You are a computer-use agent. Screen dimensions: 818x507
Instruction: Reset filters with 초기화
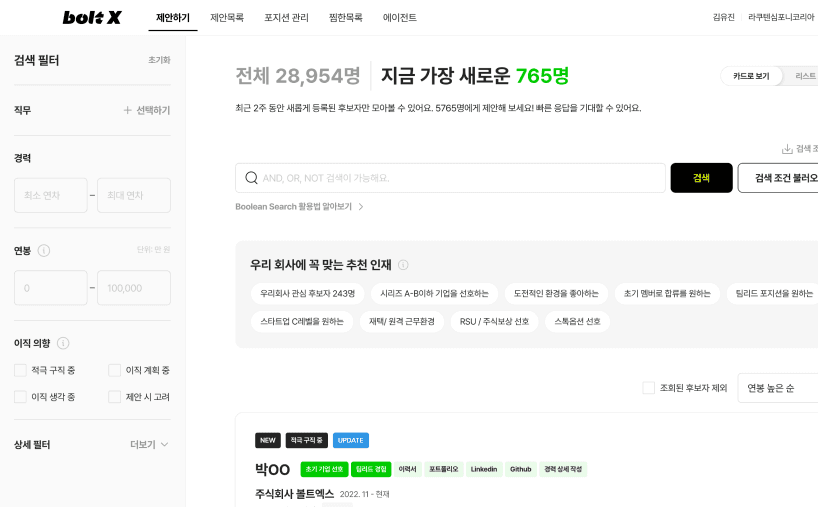(x=159, y=60)
